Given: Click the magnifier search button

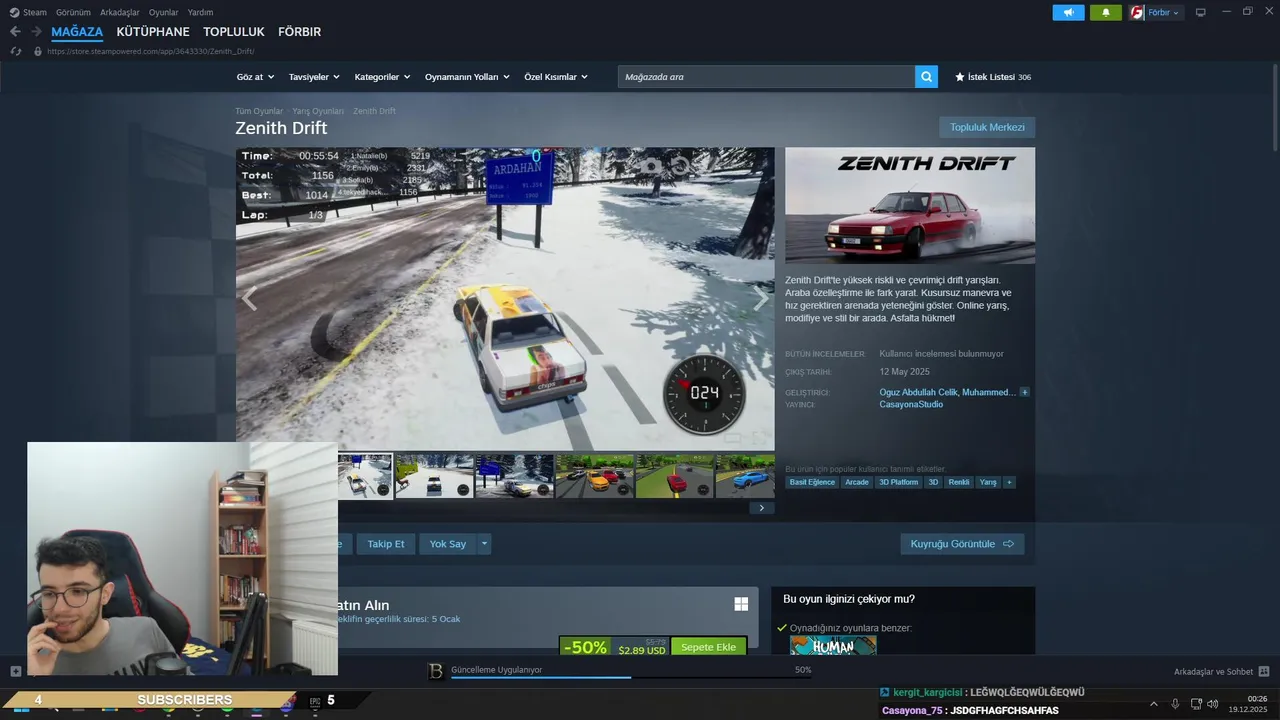Looking at the screenshot, I should click(926, 77).
